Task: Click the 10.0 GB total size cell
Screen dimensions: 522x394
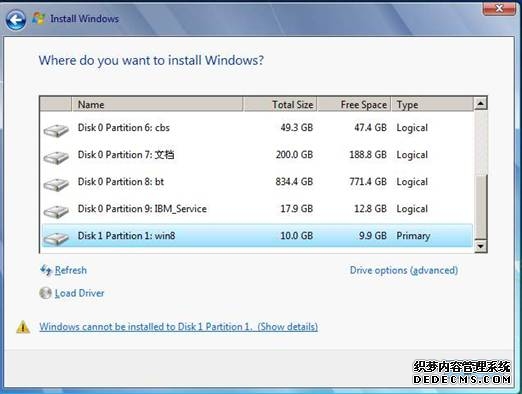Action: (x=297, y=236)
